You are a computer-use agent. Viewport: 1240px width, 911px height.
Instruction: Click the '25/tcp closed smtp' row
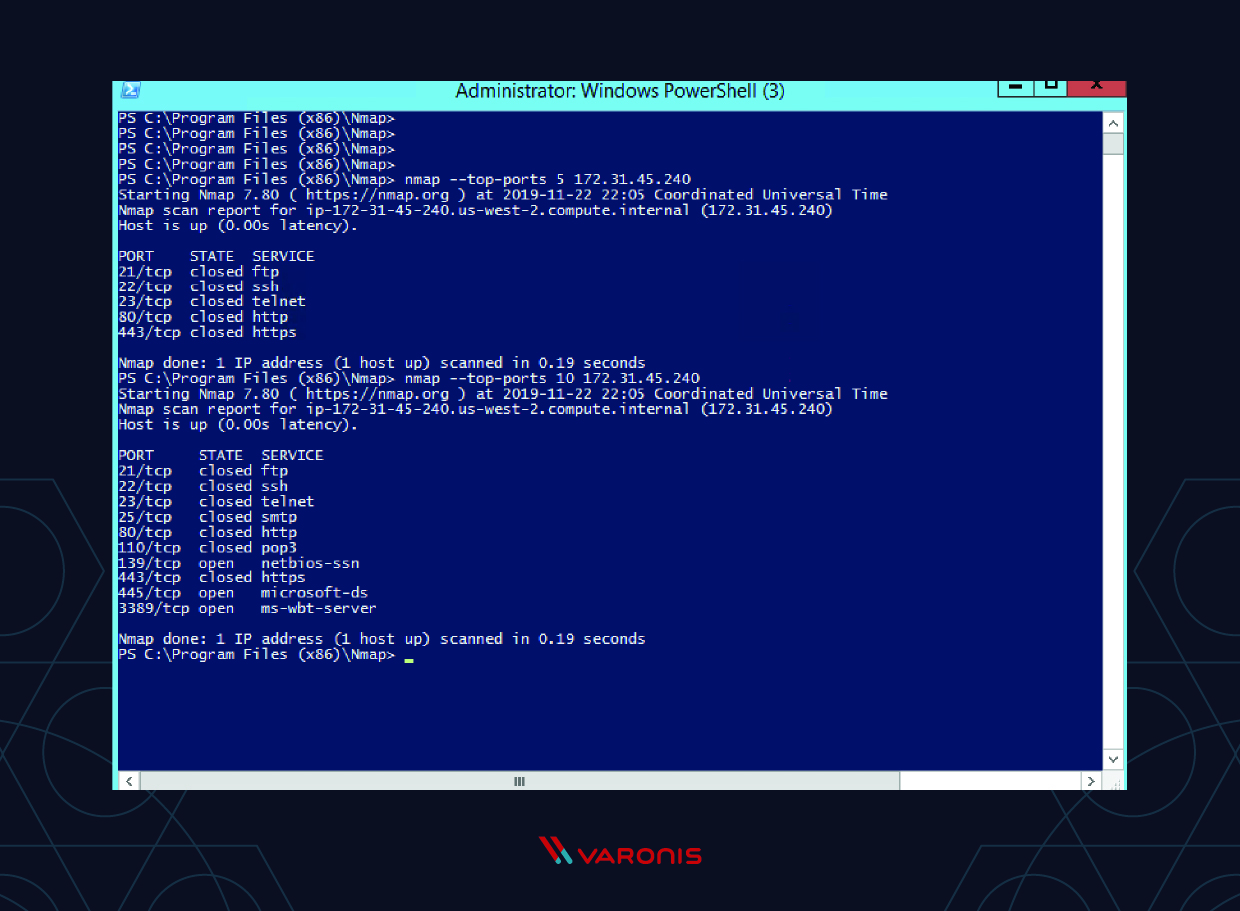207,517
